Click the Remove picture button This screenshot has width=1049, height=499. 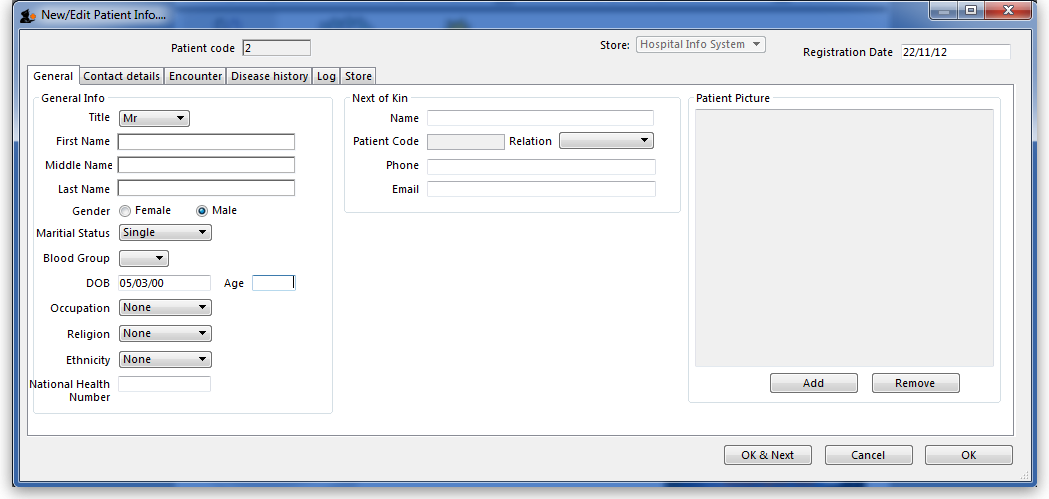915,383
